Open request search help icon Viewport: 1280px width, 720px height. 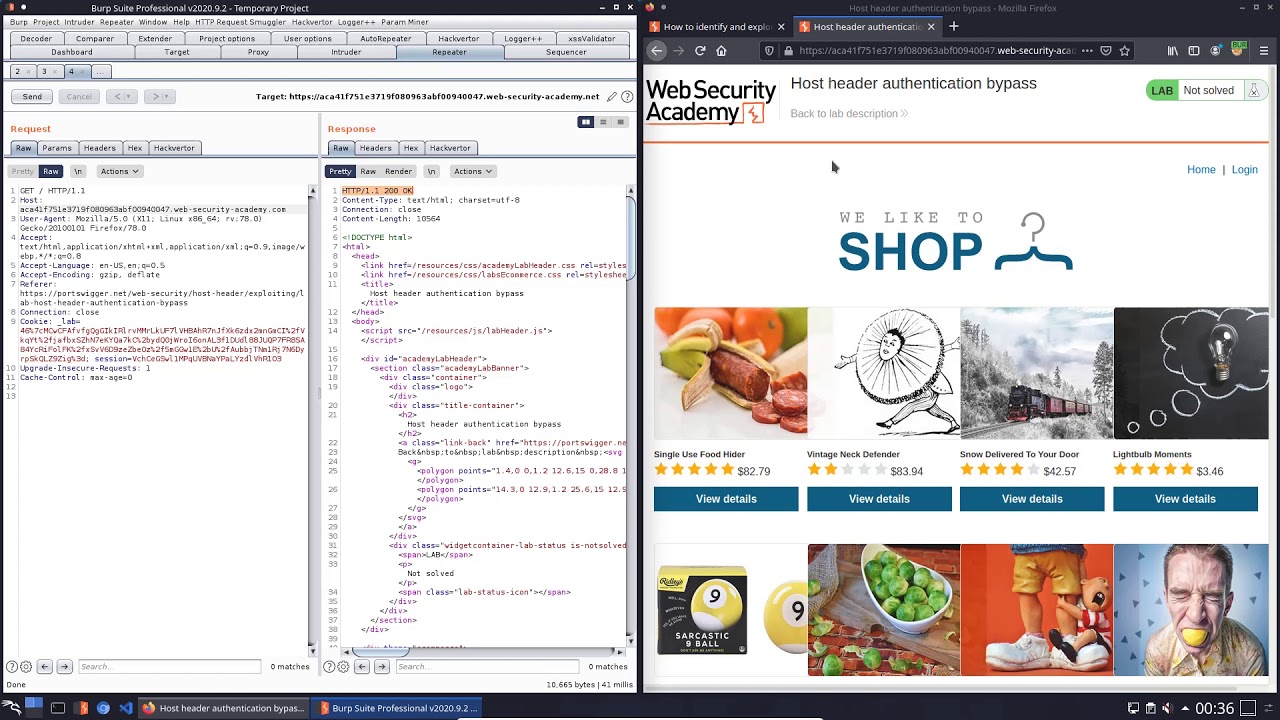(11, 667)
